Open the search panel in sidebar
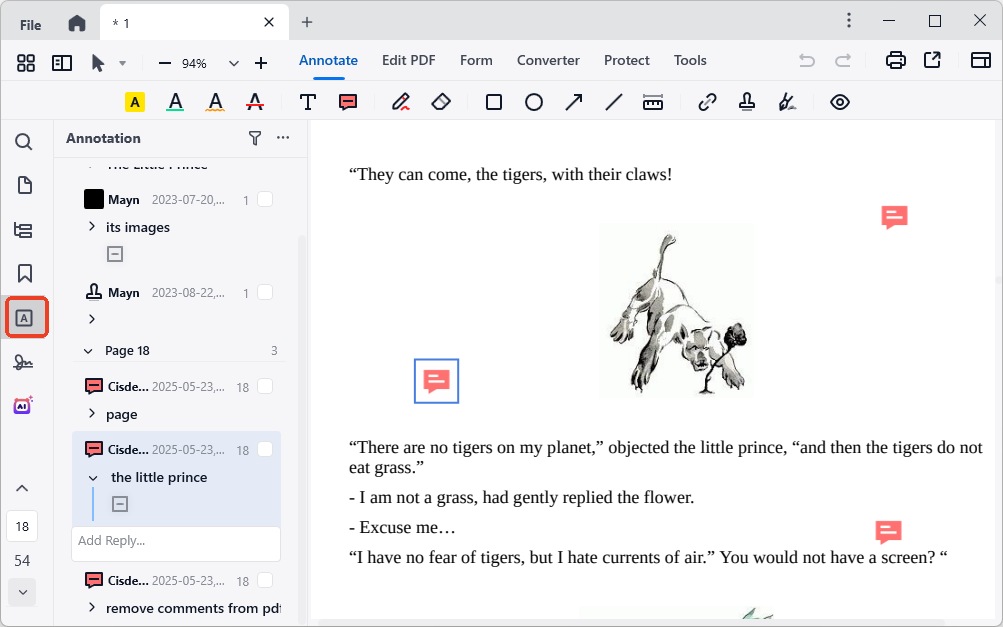The height and width of the screenshot is (627, 1003). [x=24, y=142]
